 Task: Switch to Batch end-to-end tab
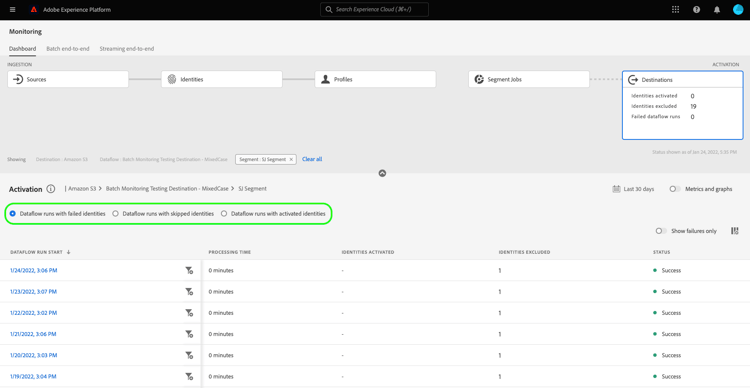(x=68, y=49)
